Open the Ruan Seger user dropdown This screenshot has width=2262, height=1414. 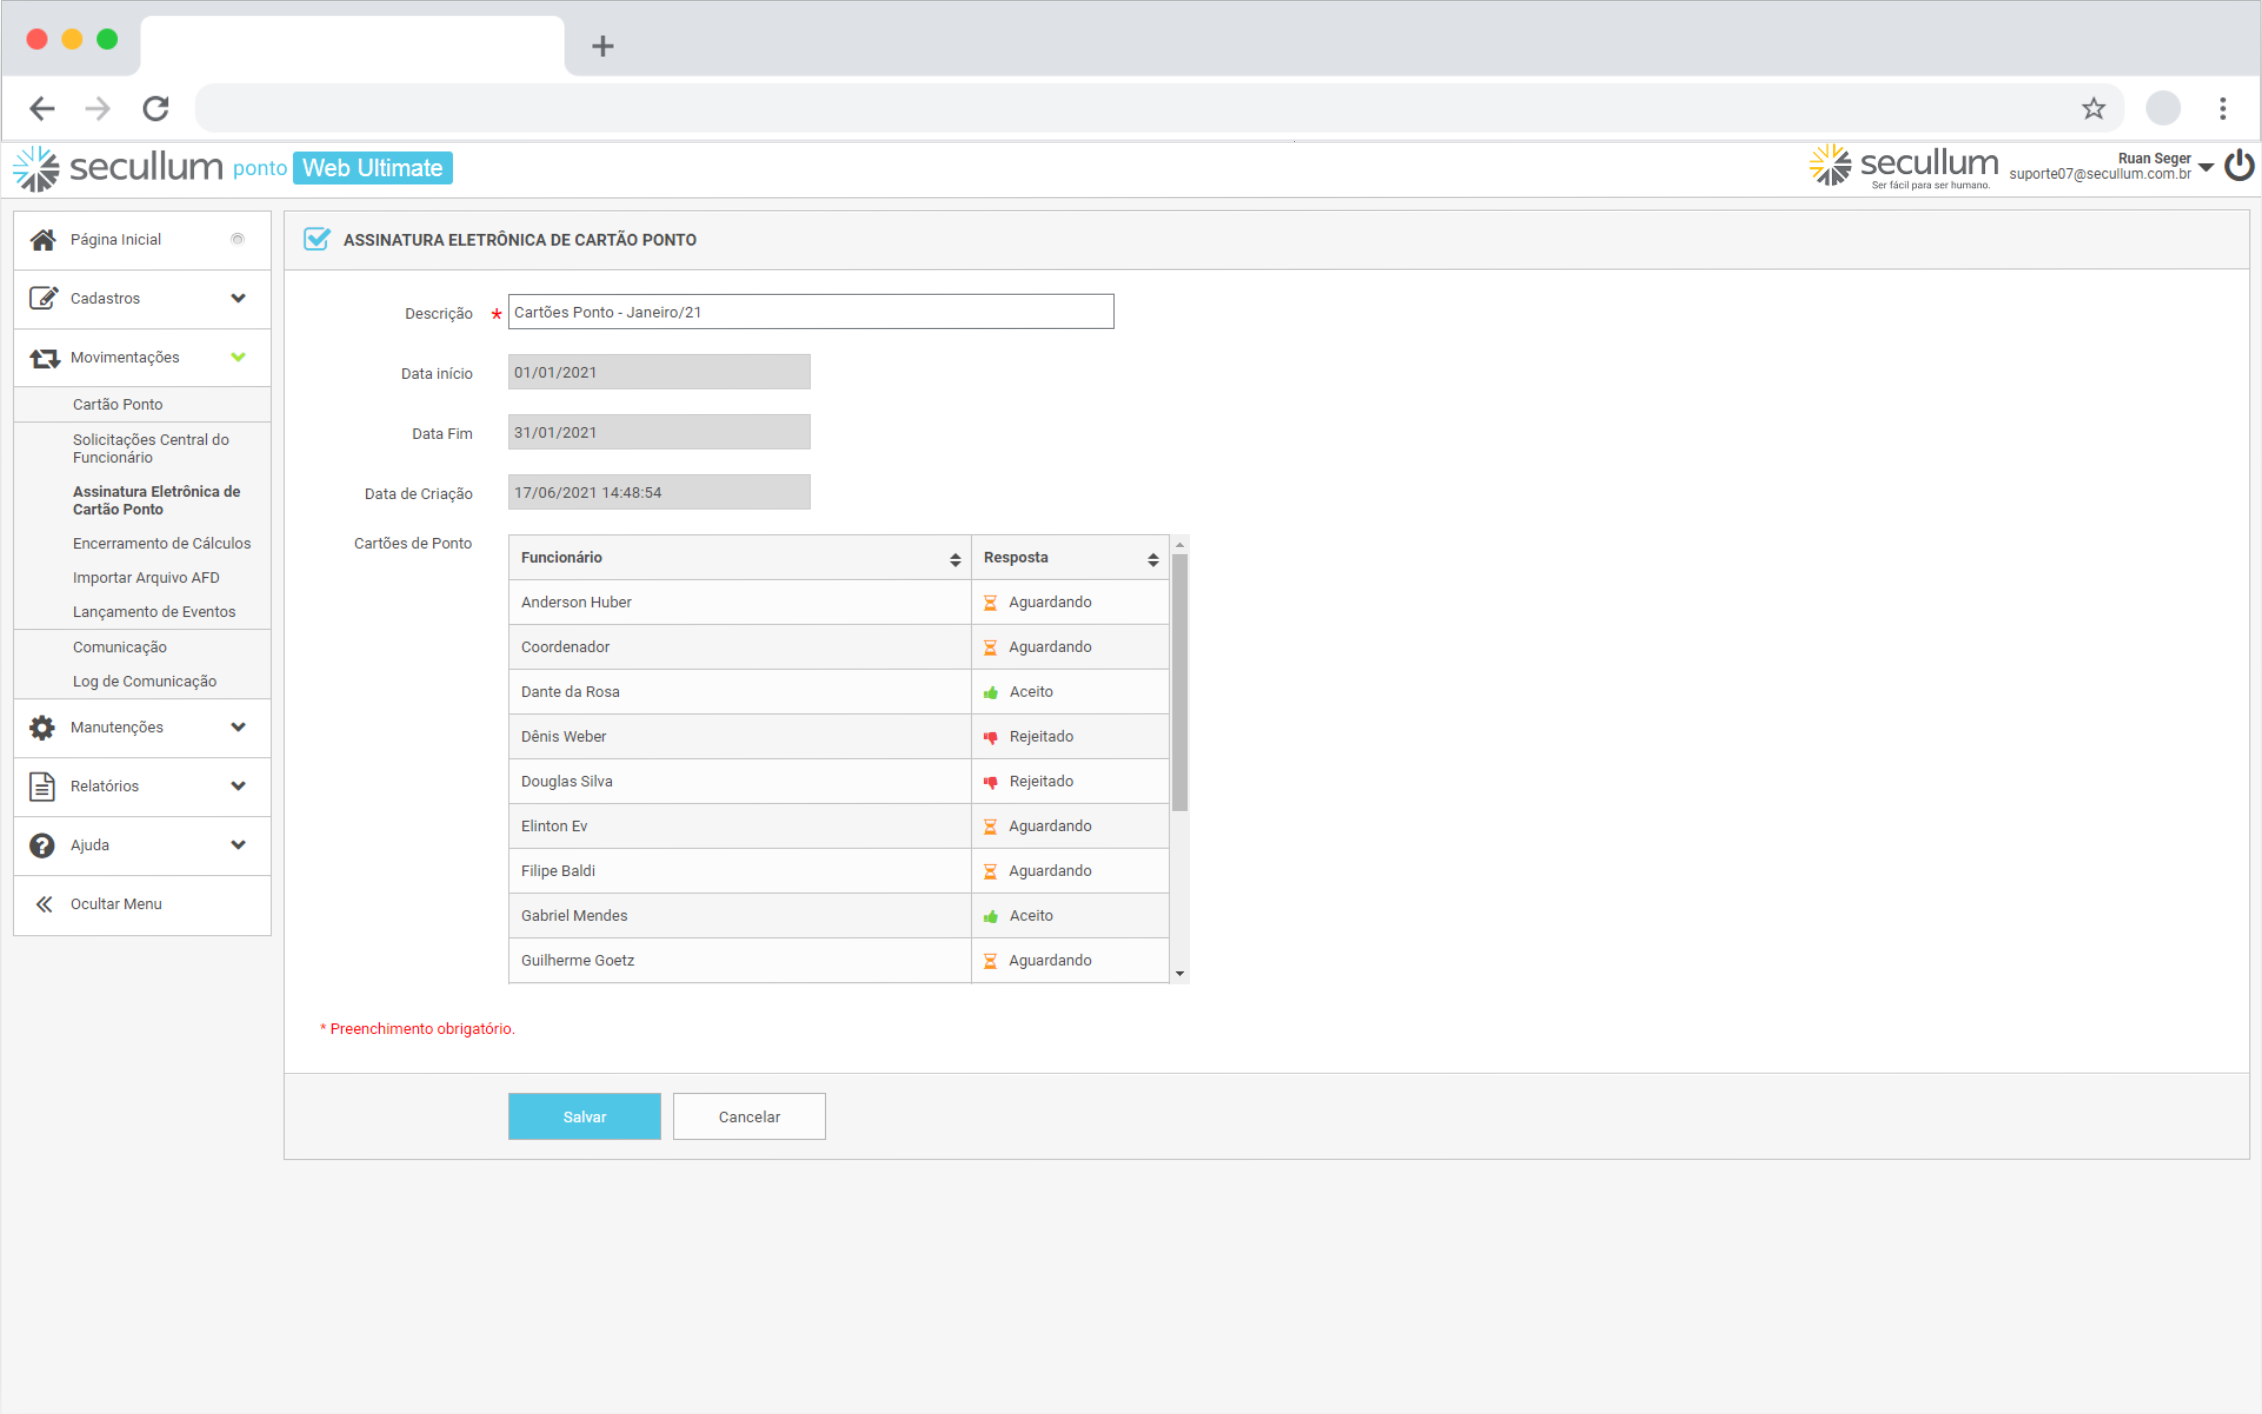click(x=2205, y=167)
